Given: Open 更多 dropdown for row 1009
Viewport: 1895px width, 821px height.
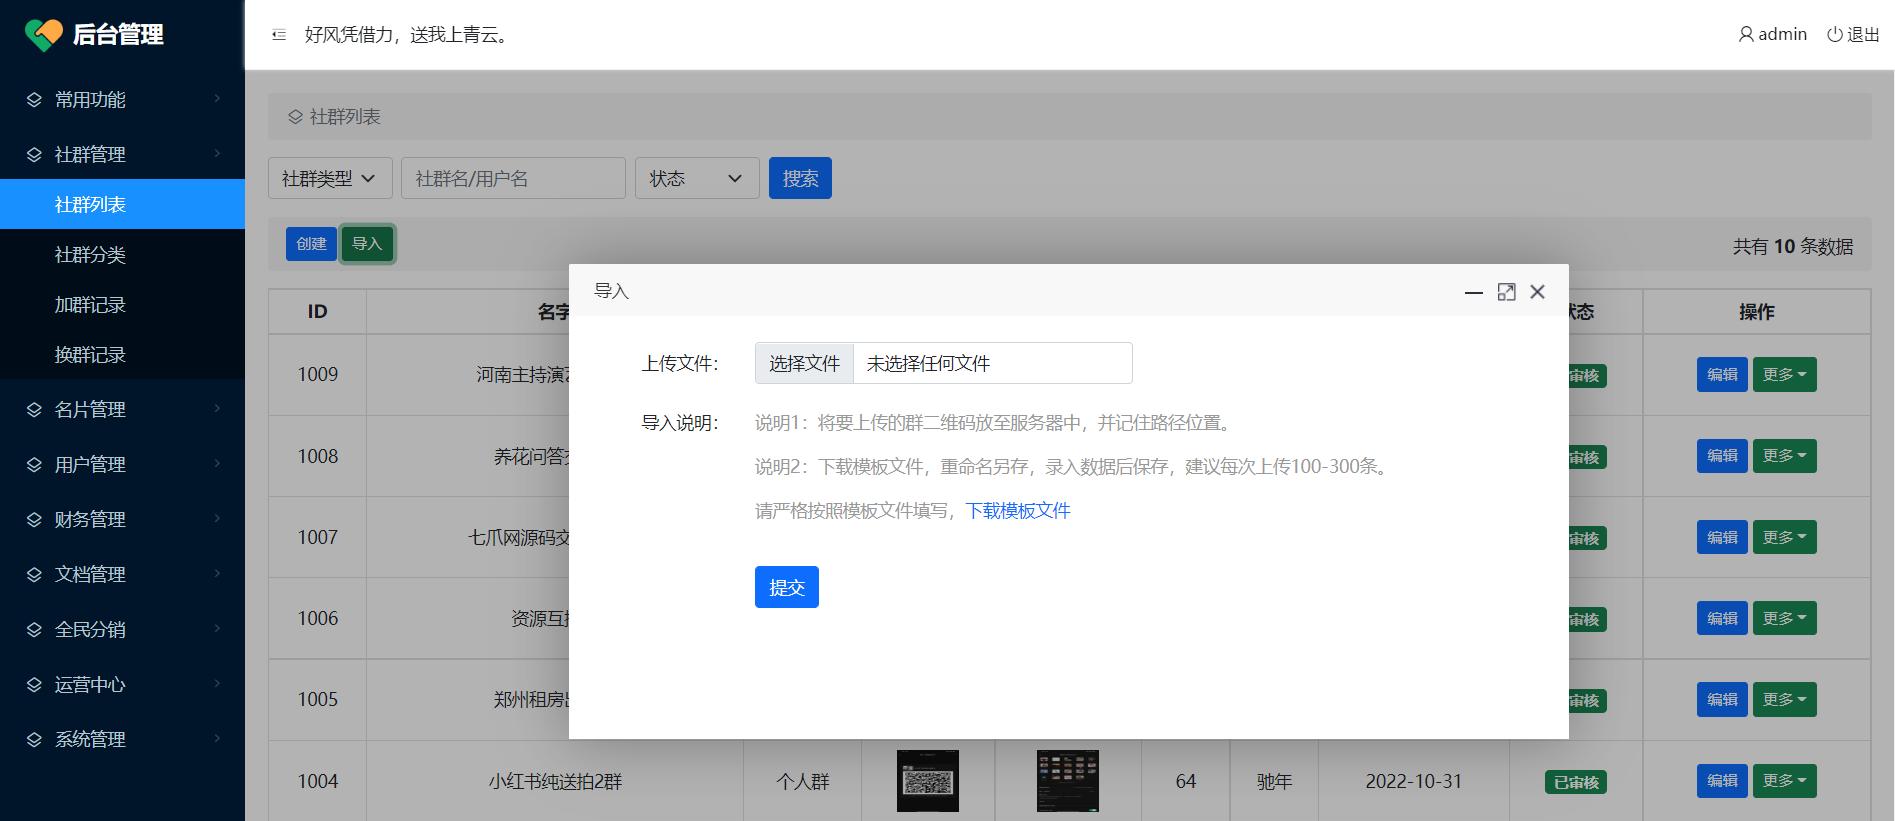Looking at the screenshot, I should tap(1784, 375).
